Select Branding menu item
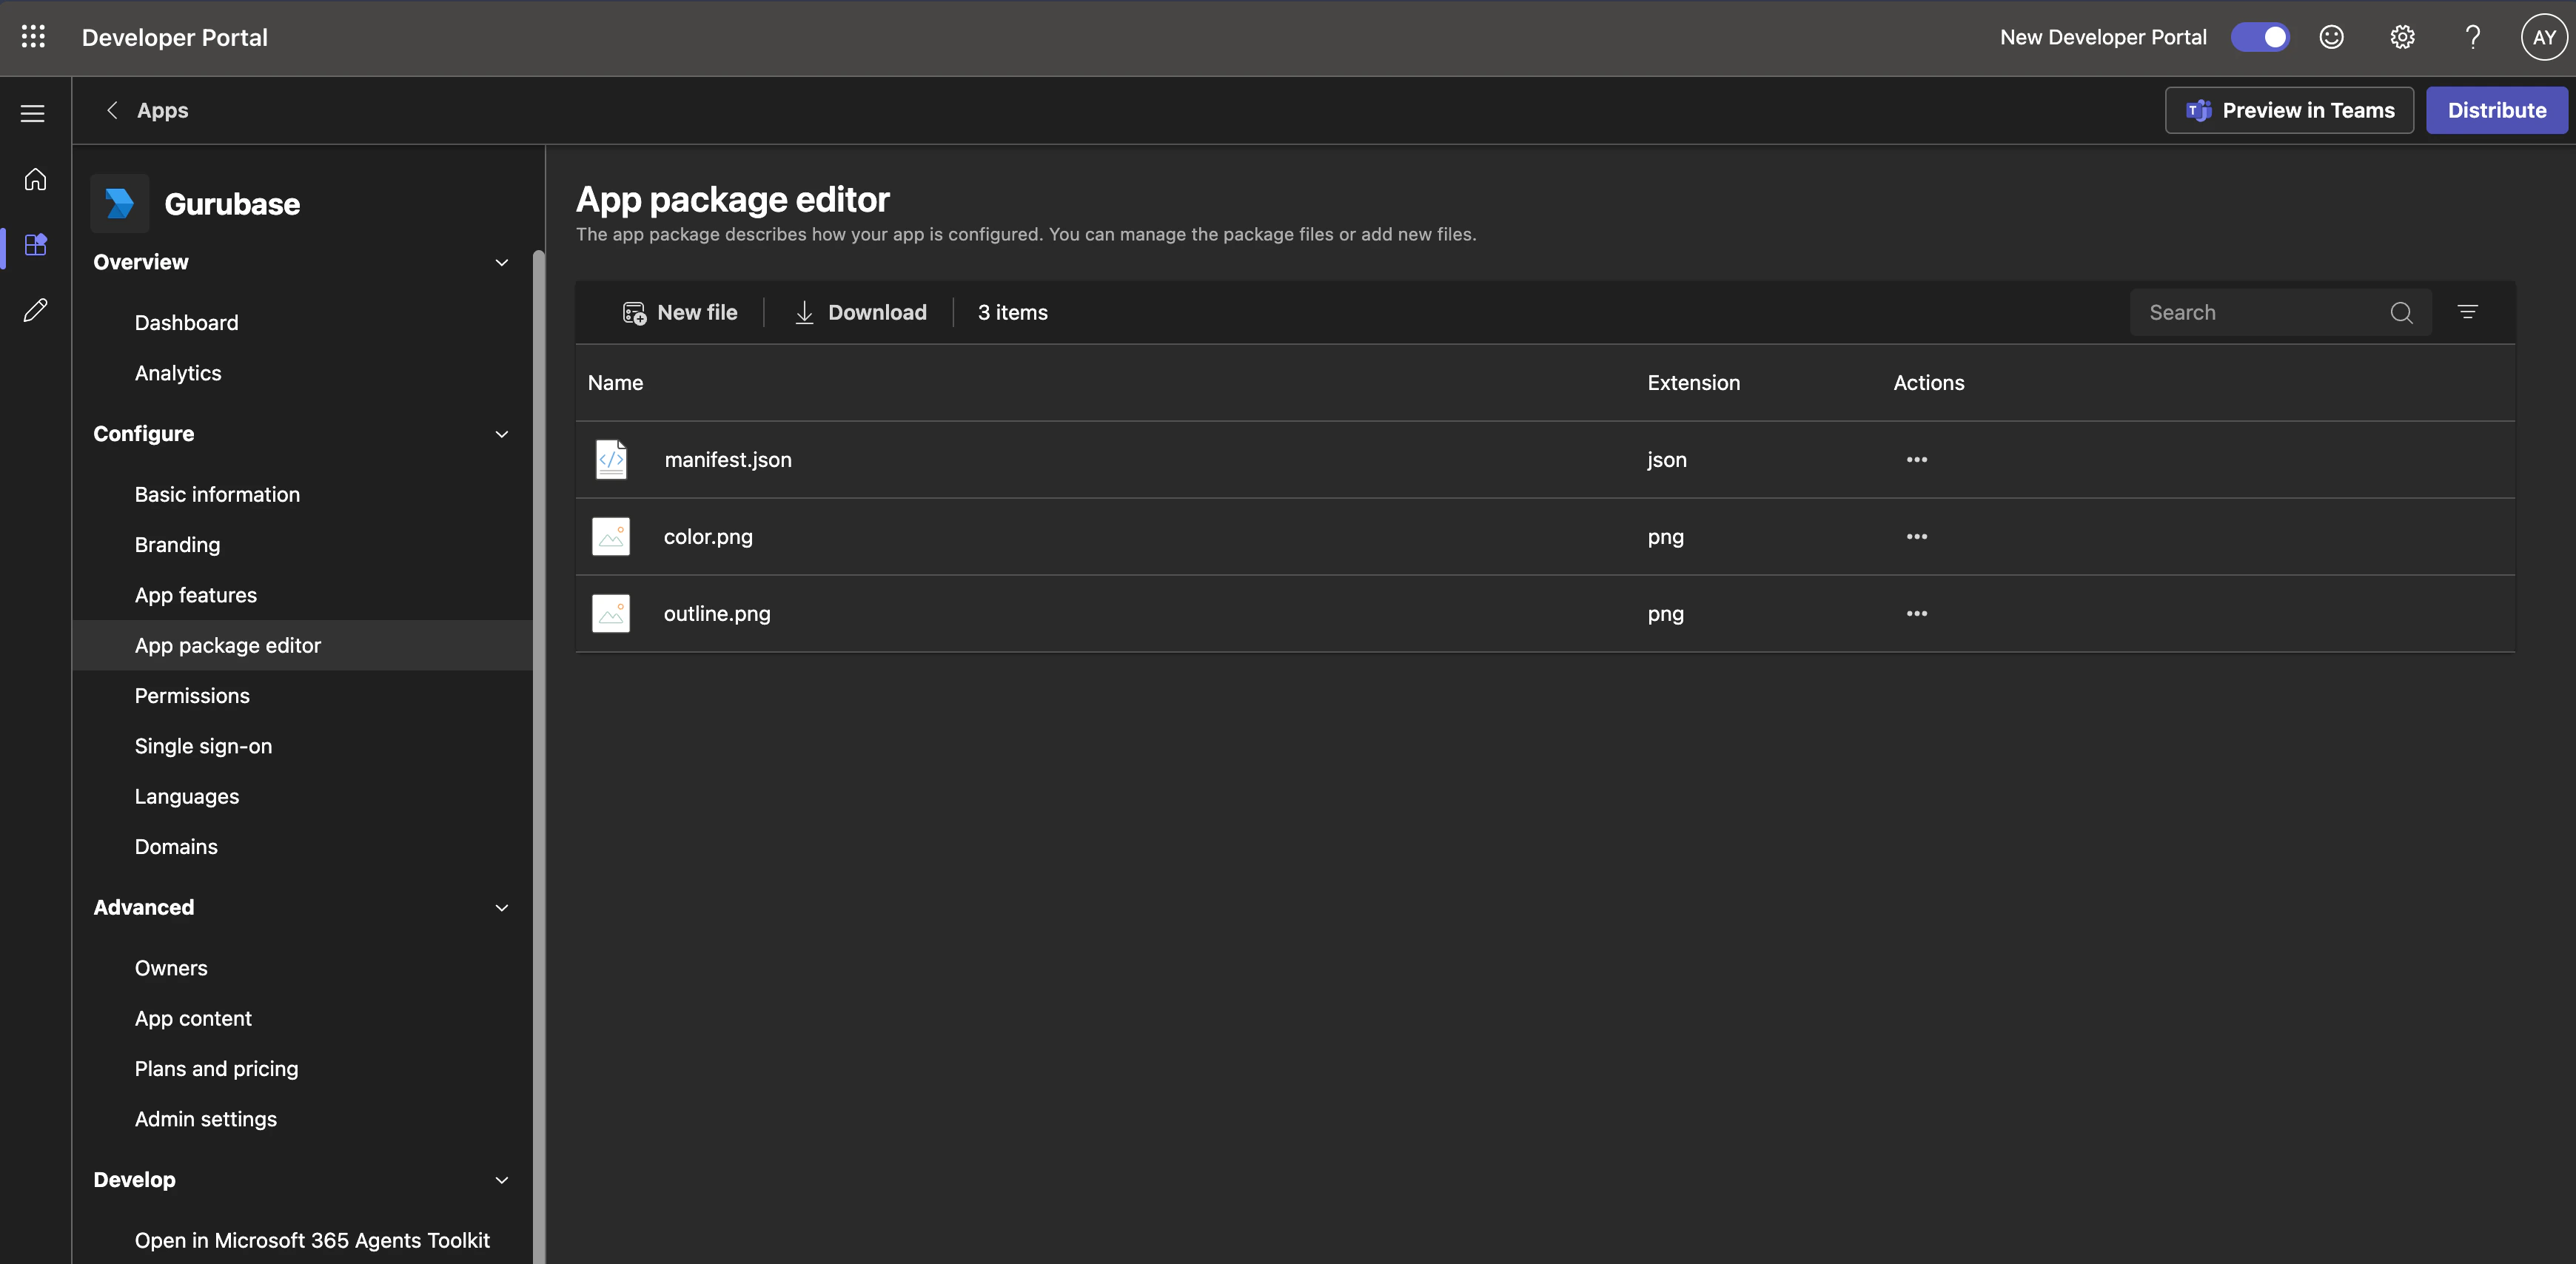 302,545
